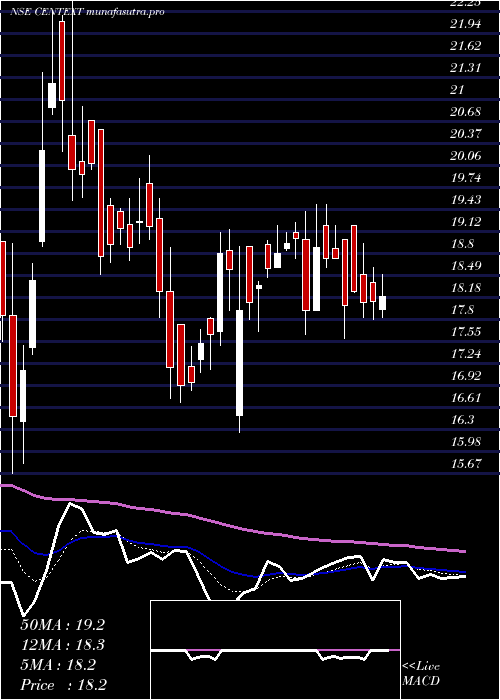Click the 17.8 price axis label
The image size is (500, 700).
click(x=462, y=309)
